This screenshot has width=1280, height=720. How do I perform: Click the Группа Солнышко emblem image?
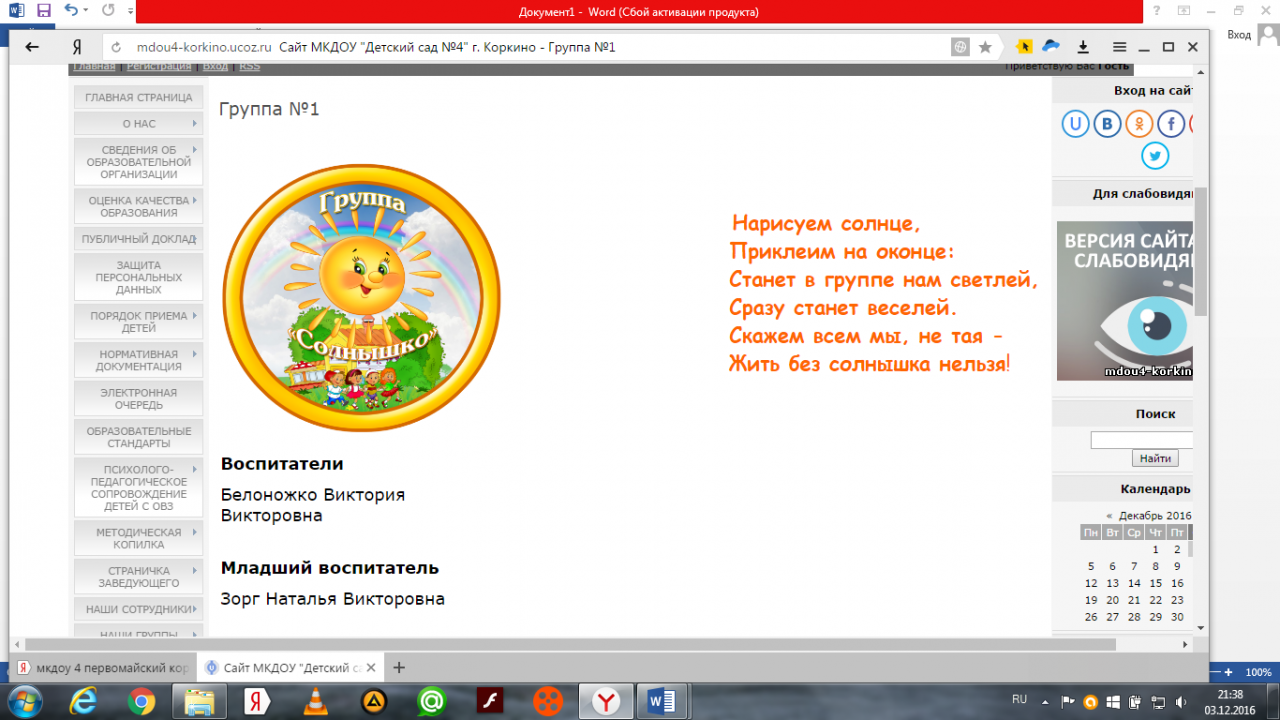361,297
